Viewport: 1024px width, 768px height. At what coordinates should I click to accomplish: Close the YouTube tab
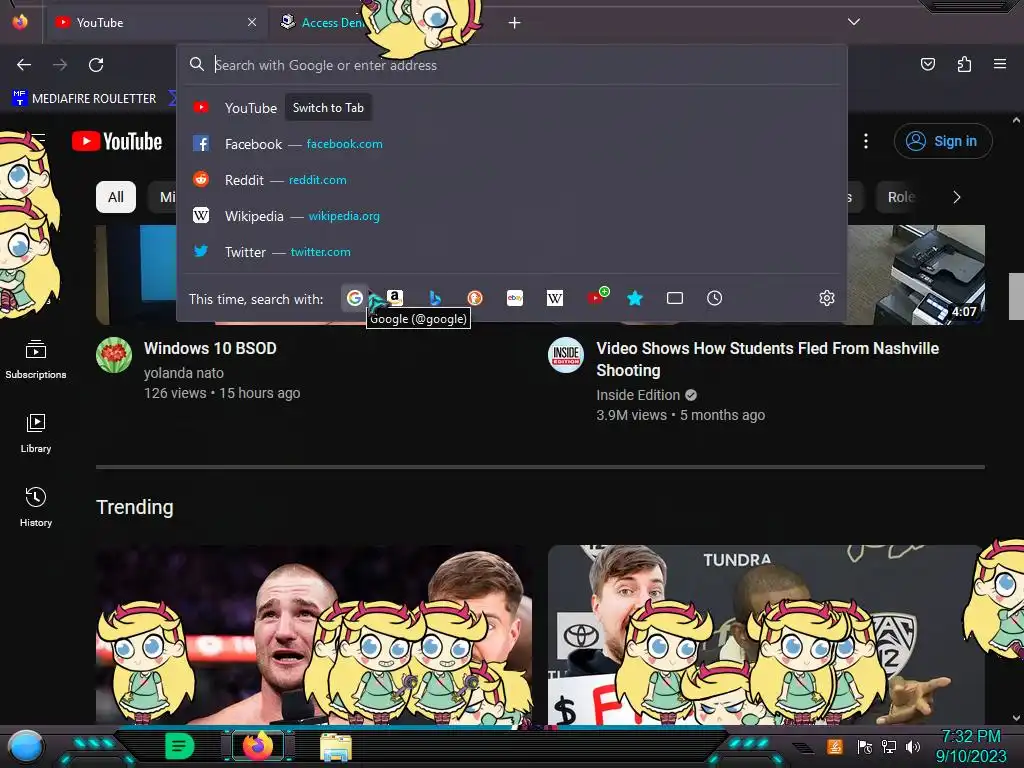pos(252,22)
